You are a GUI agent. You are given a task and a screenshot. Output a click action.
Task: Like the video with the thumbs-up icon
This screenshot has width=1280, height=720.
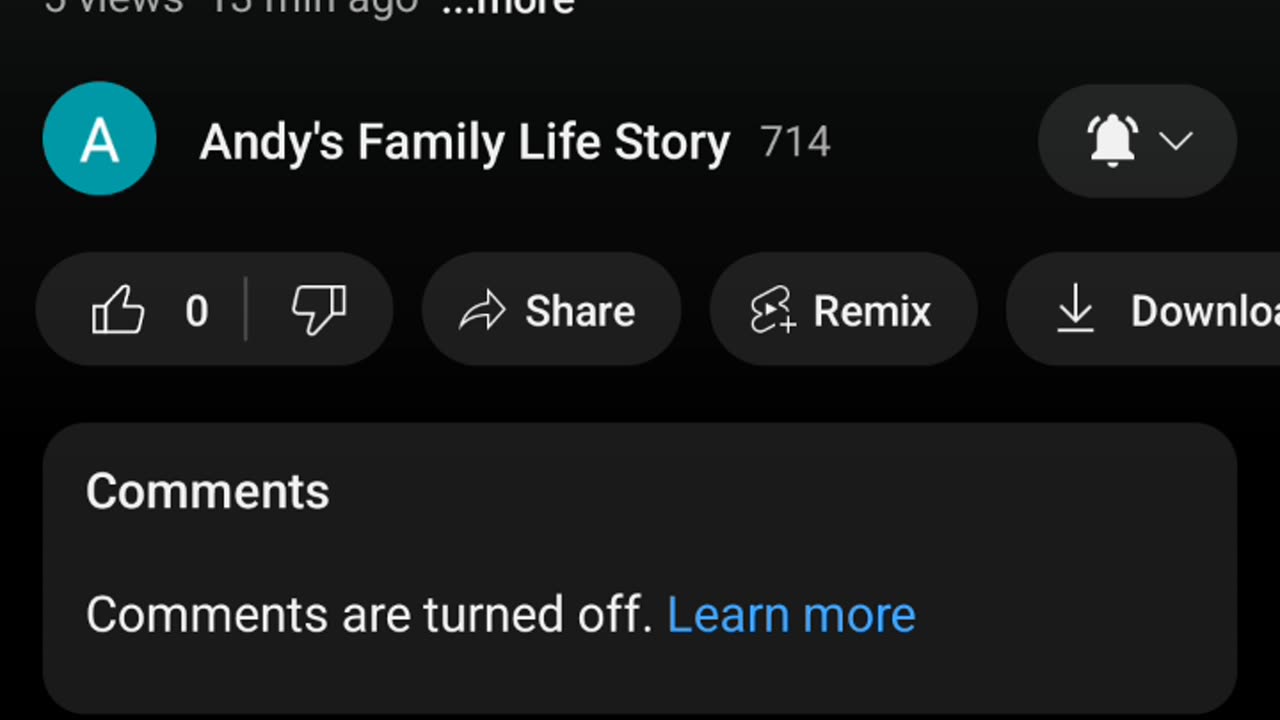tap(118, 310)
